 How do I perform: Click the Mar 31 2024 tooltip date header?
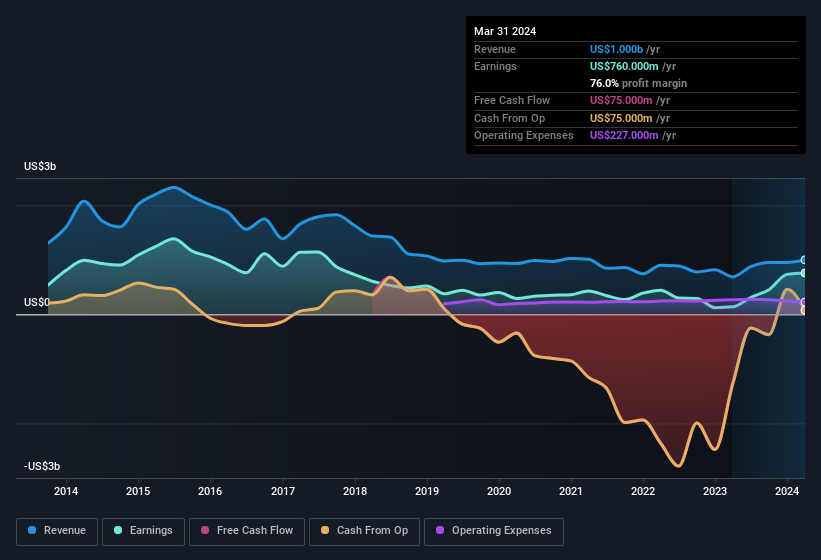tap(505, 31)
